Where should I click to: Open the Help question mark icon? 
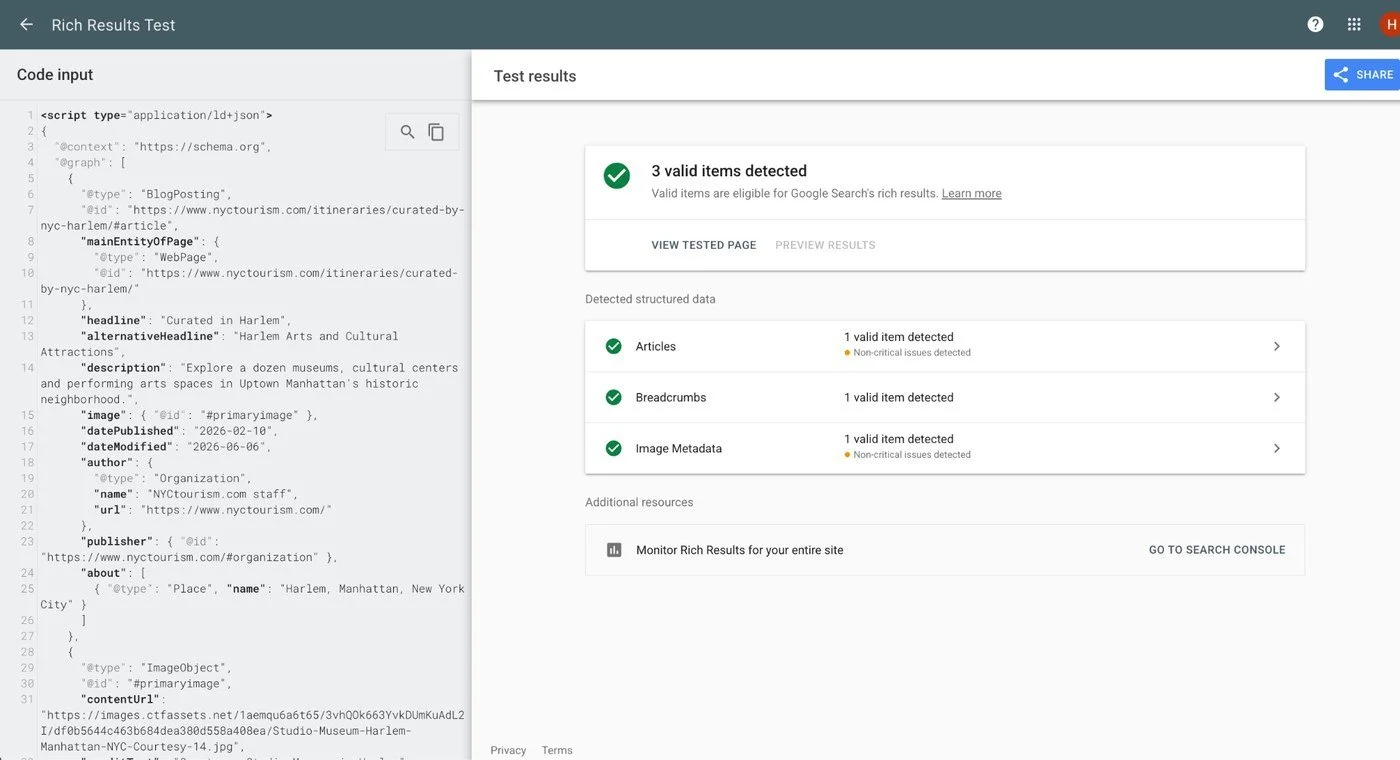[1315, 25]
